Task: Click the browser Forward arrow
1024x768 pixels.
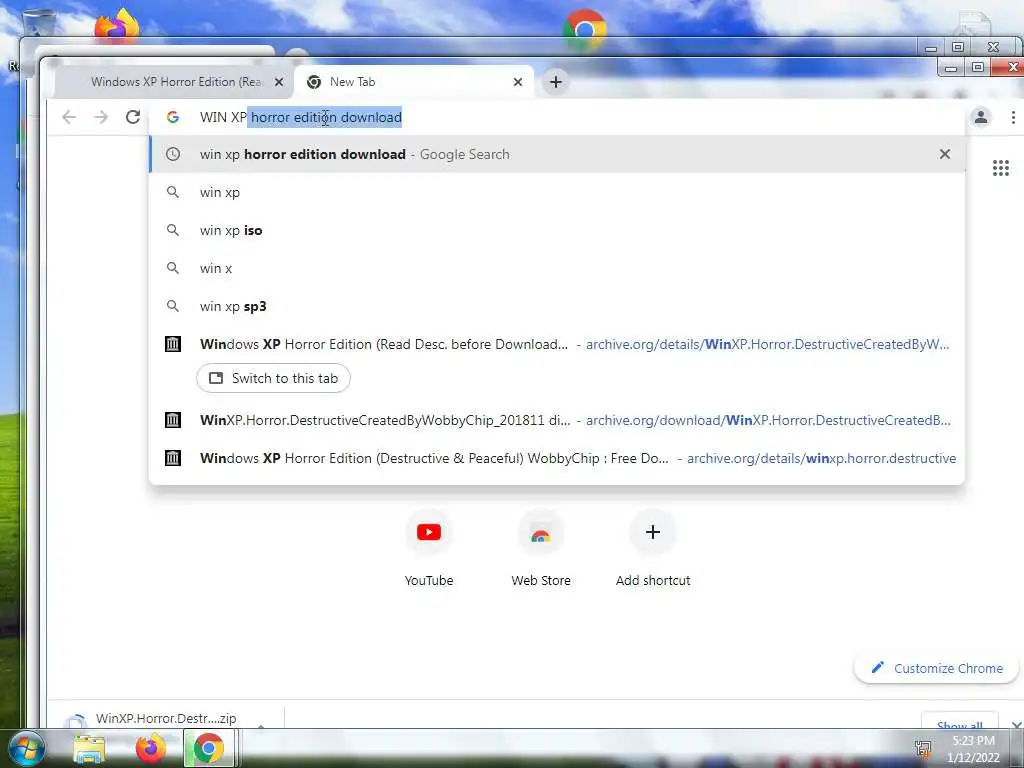Action: (101, 117)
